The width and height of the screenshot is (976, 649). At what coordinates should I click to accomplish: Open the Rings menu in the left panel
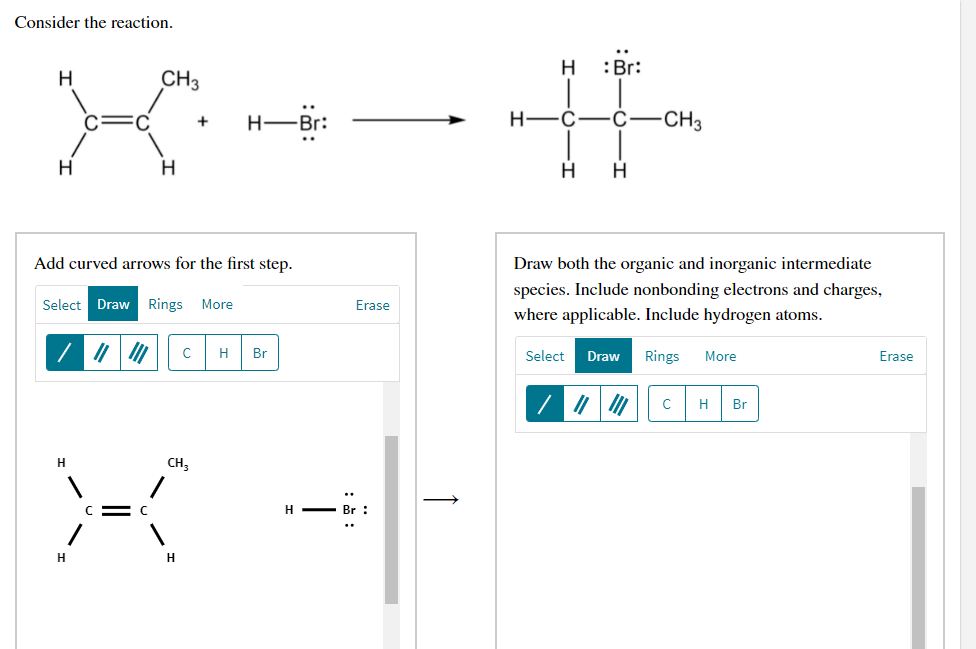tap(165, 304)
